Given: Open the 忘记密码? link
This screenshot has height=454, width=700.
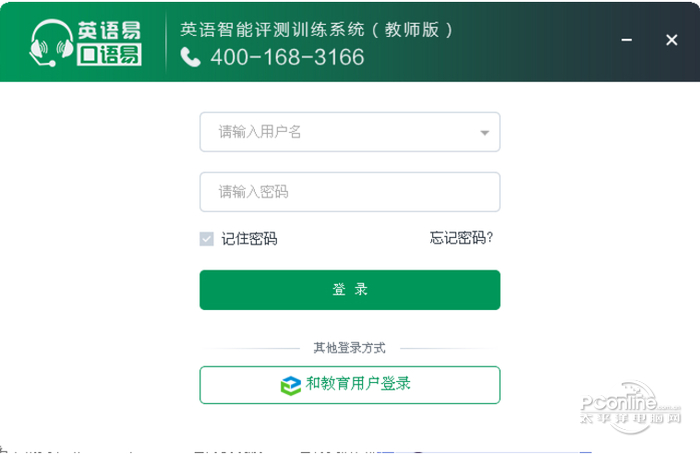Looking at the screenshot, I should coord(461,237).
